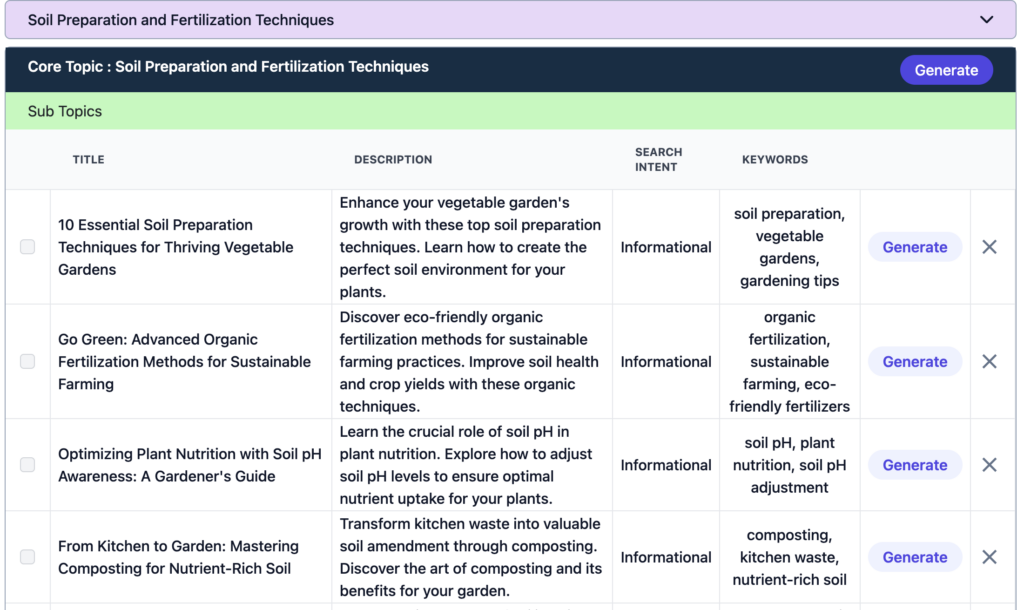Image resolution: width=1024 pixels, height=610 pixels.
Task: Delete the Go Green organic fertilization row
Action: [989, 362]
